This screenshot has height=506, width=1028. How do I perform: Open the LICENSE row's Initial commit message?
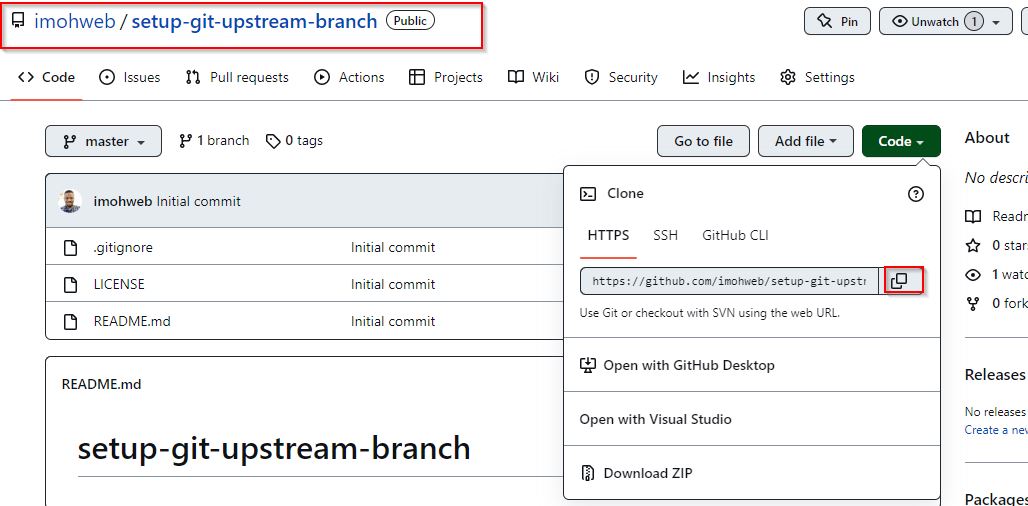coord(393,284)
